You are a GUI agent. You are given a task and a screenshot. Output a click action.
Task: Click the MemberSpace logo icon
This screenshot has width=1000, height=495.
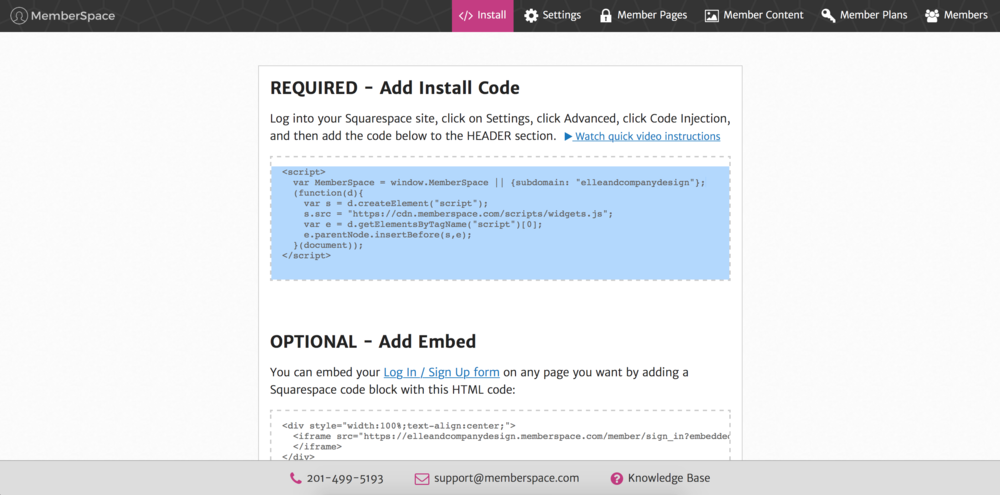[x=19, y=15]
